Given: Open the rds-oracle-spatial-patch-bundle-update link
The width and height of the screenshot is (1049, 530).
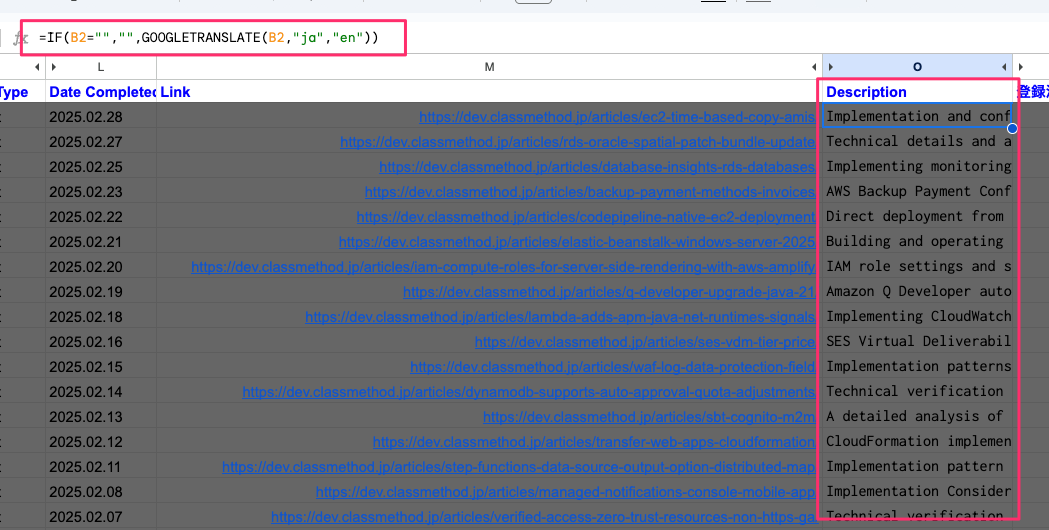Looking at the screenshot, I should click(577, 142).
